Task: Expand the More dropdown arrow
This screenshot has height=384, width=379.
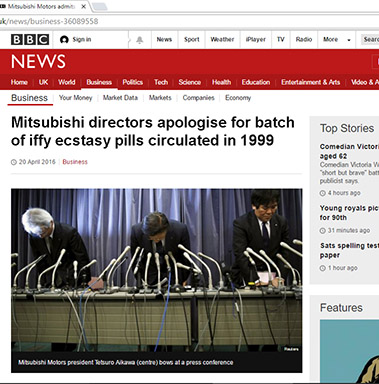Action: pos(349,40)
